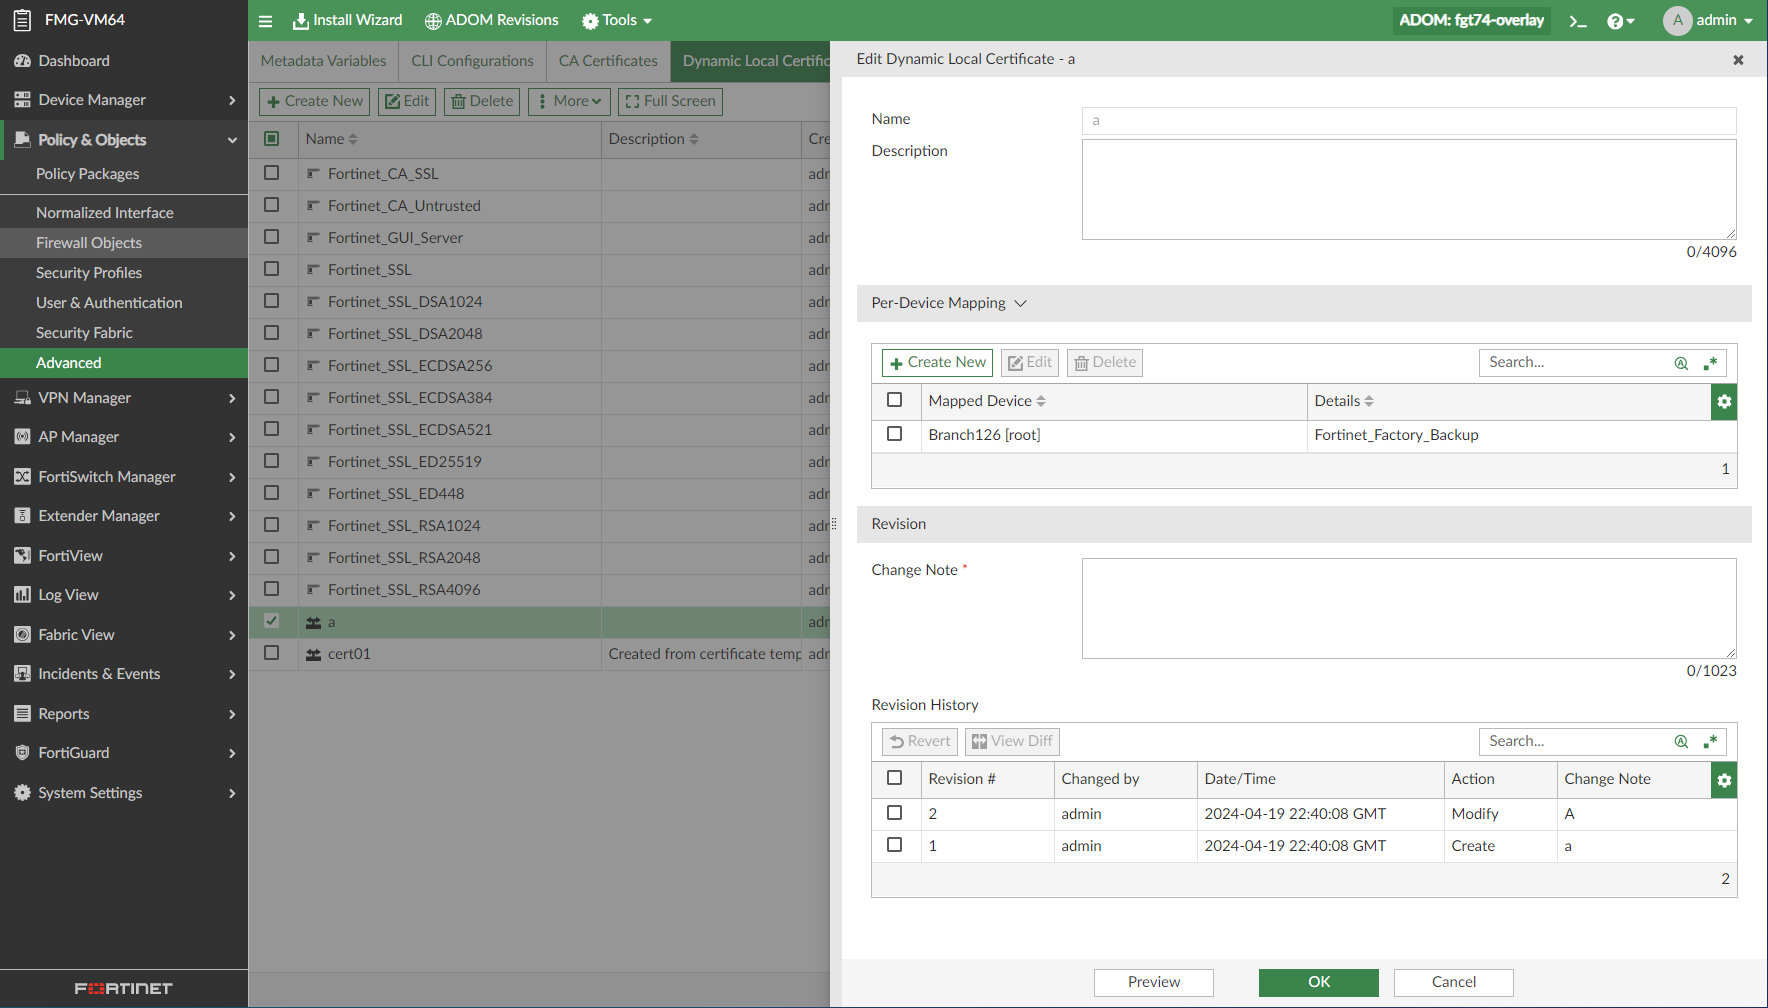Click the green OK button
The height and width of the screenshot is (1008, 1768).
click(x=1318, y=982)
